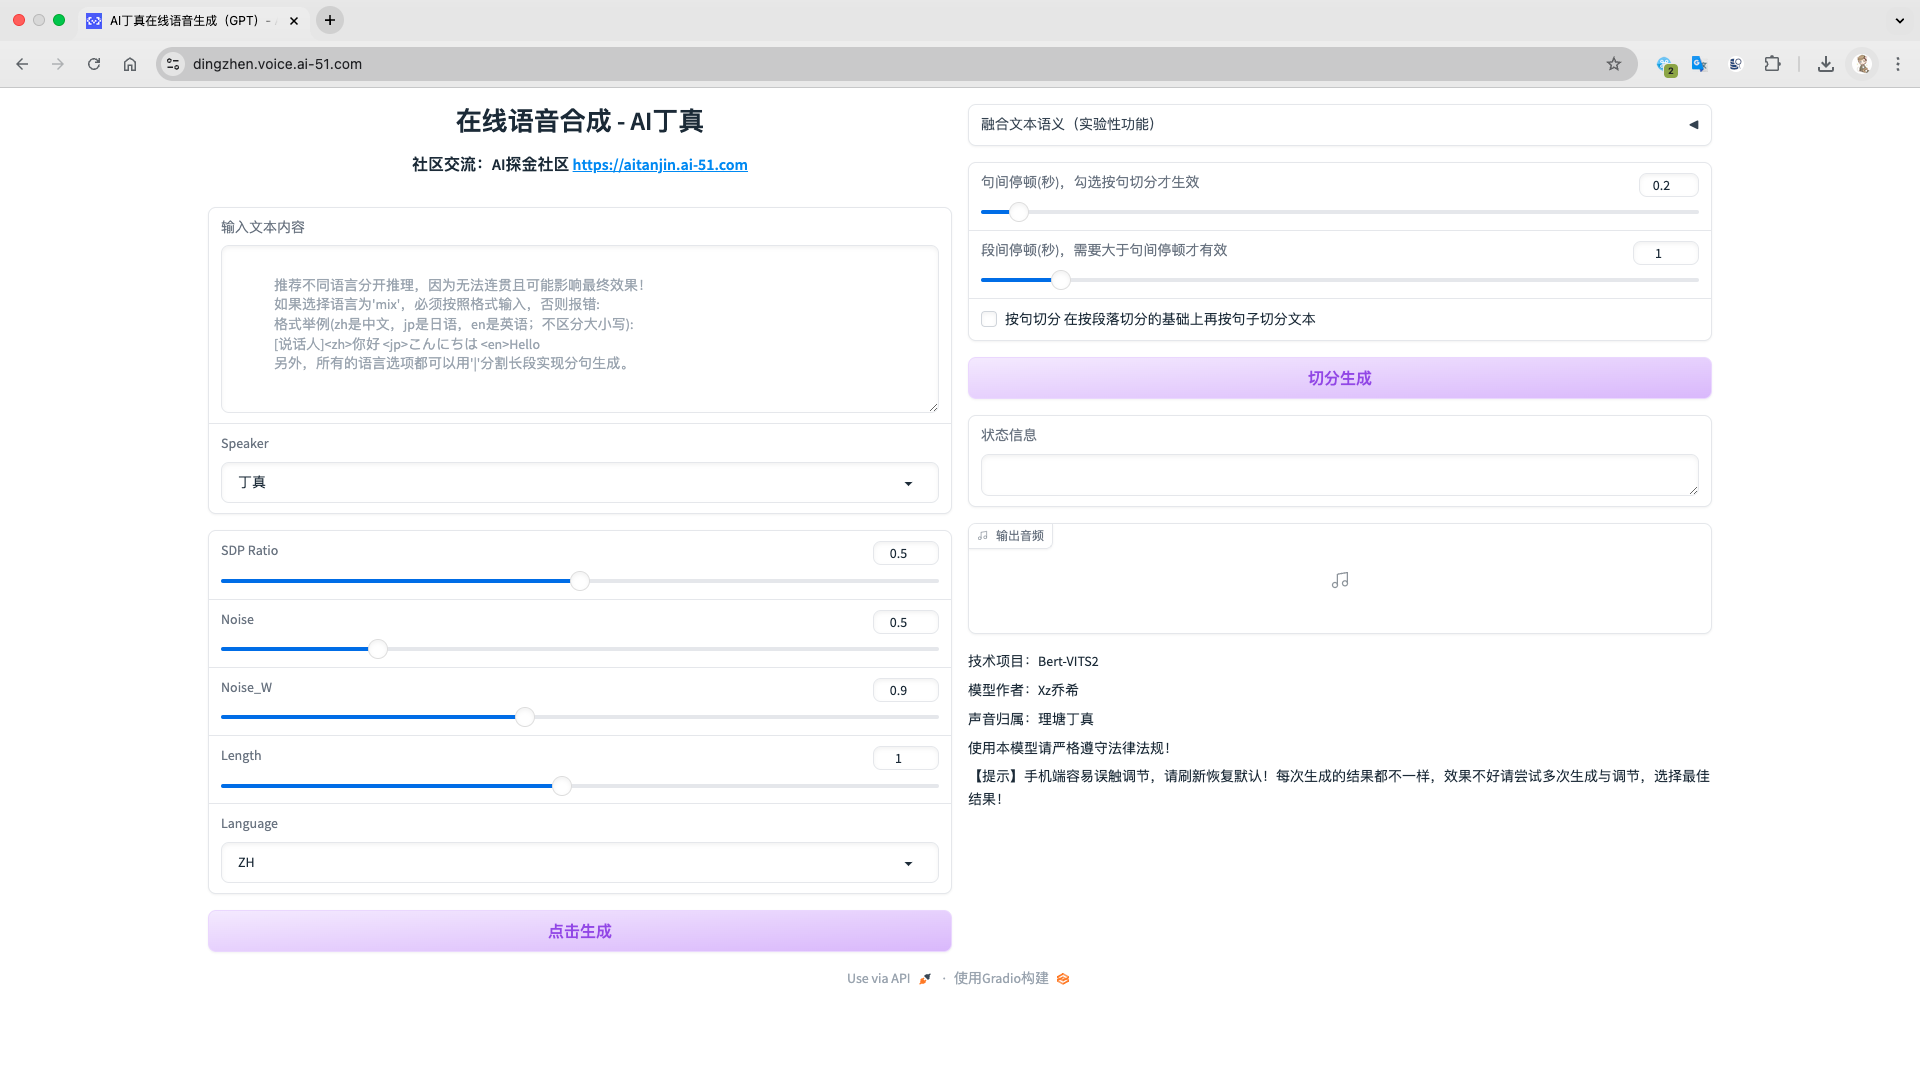Viewport: 1920px width, 1080px height.
Task: Enable the 按句切分 checkbox
Action: (x=989, y=319)
